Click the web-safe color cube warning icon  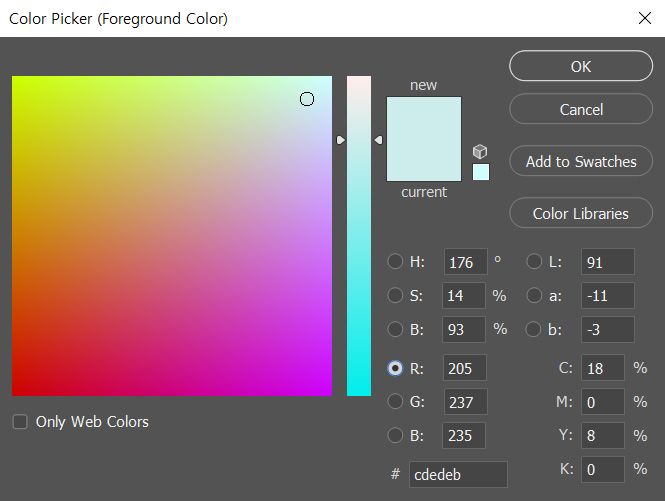tap(480, 152)
